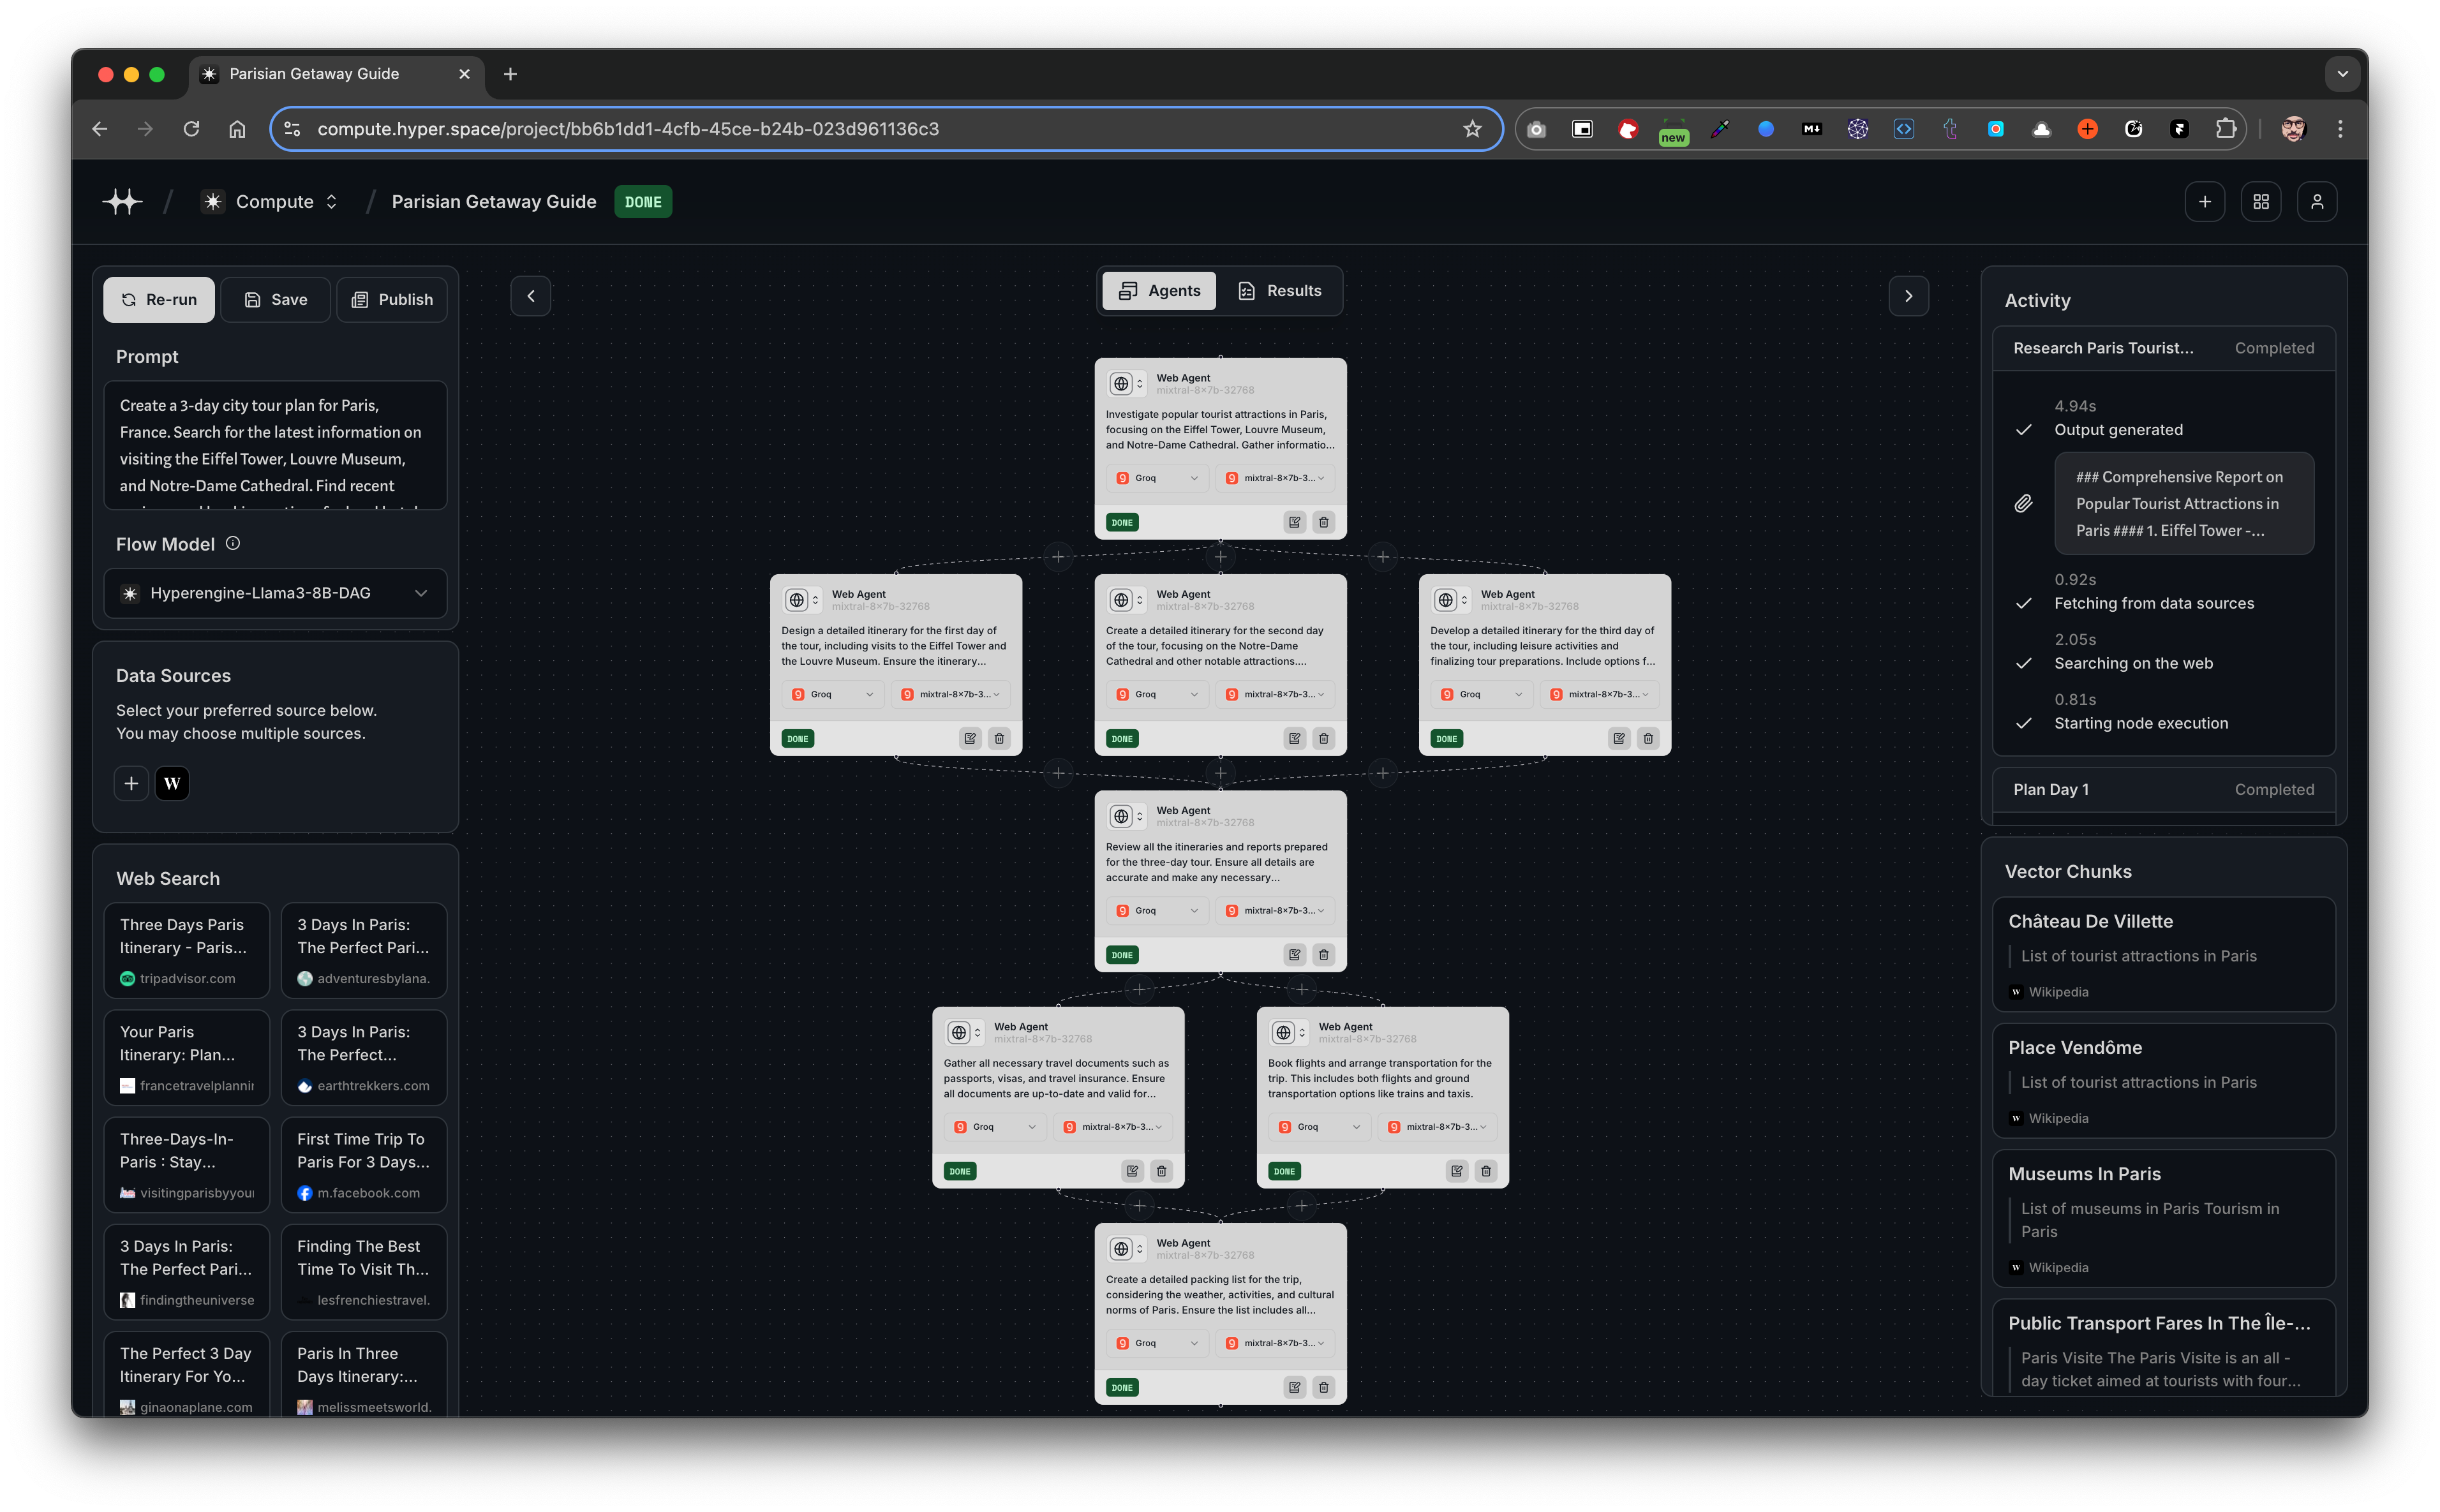The width and height of the screenshot is (2440, 1512).
Task: Switch to the Results tab
Action: (1281, 291)
